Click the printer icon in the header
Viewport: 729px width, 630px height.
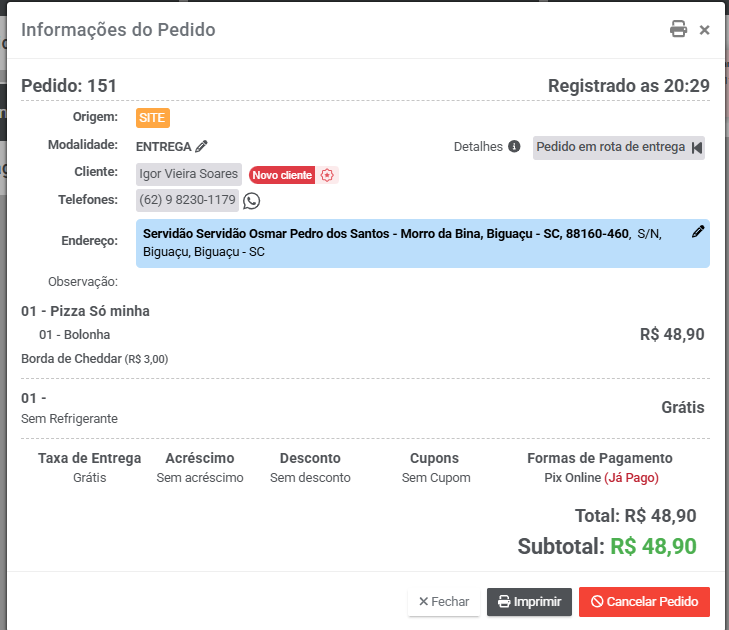678,29
